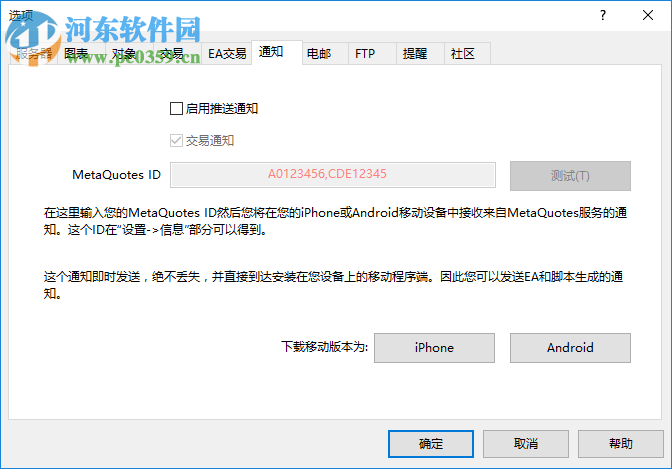Select the 通知 tab
Viewport: 672px width, 469px height.
[277, 52]
